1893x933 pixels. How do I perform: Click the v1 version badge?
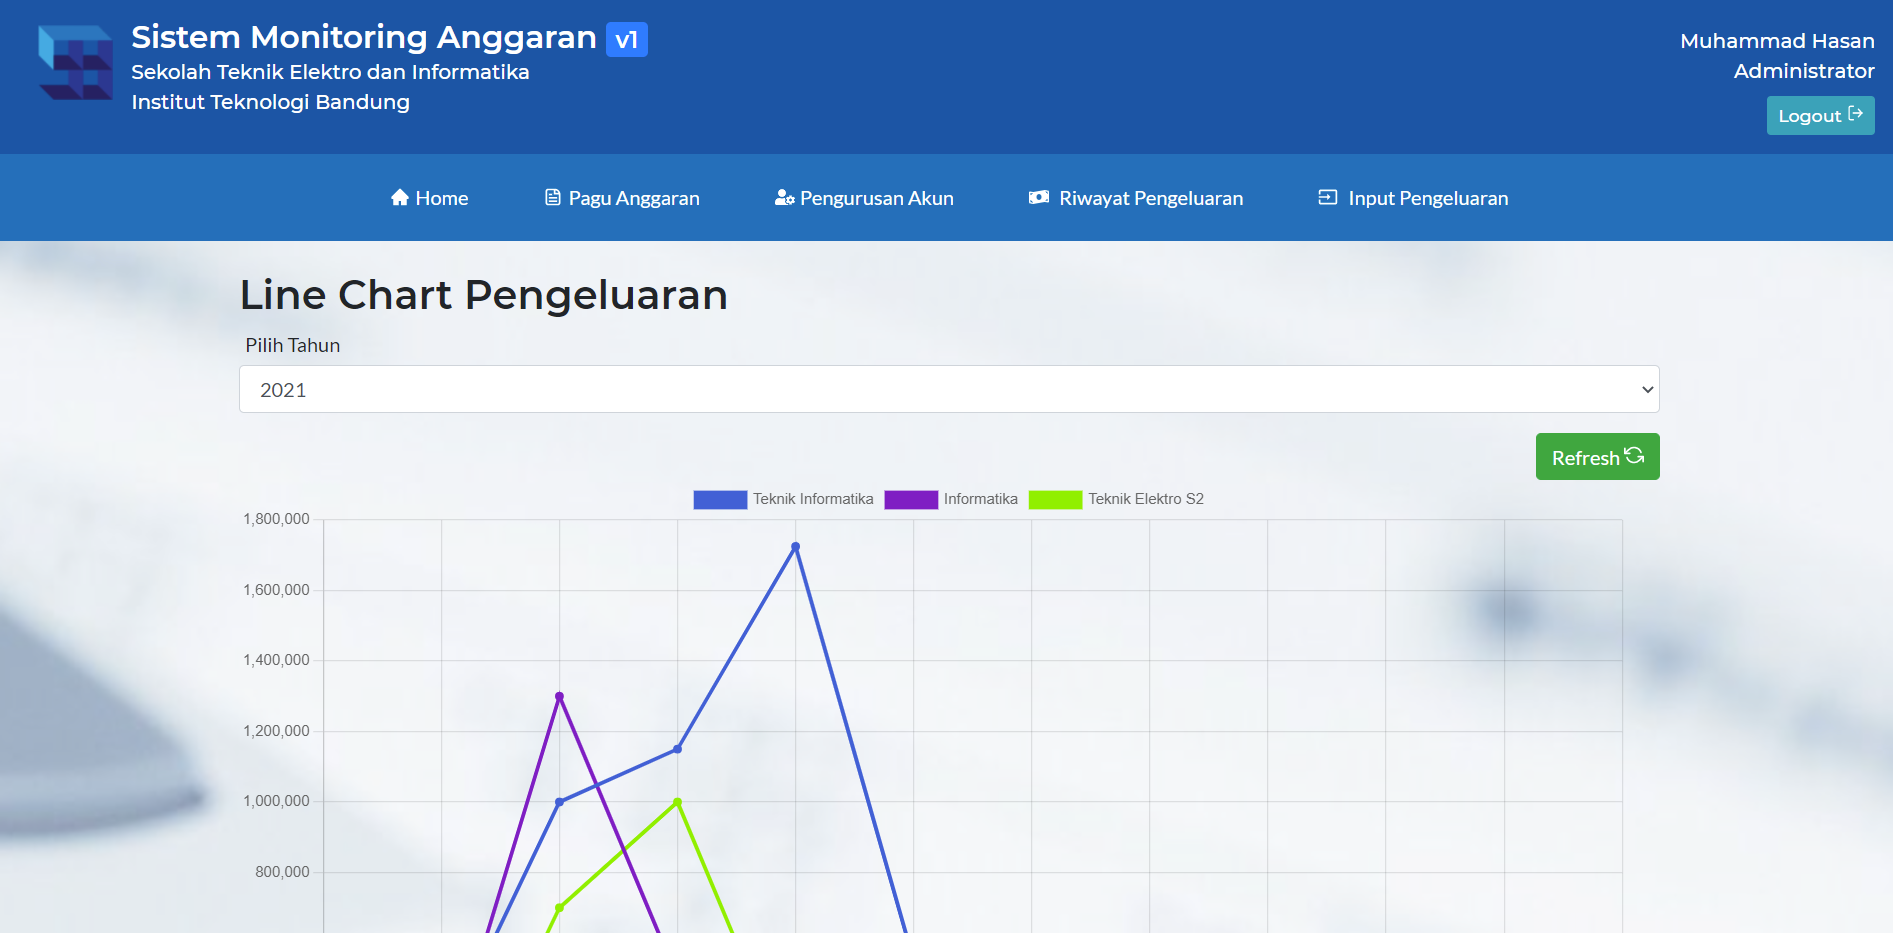click(627, 40)
